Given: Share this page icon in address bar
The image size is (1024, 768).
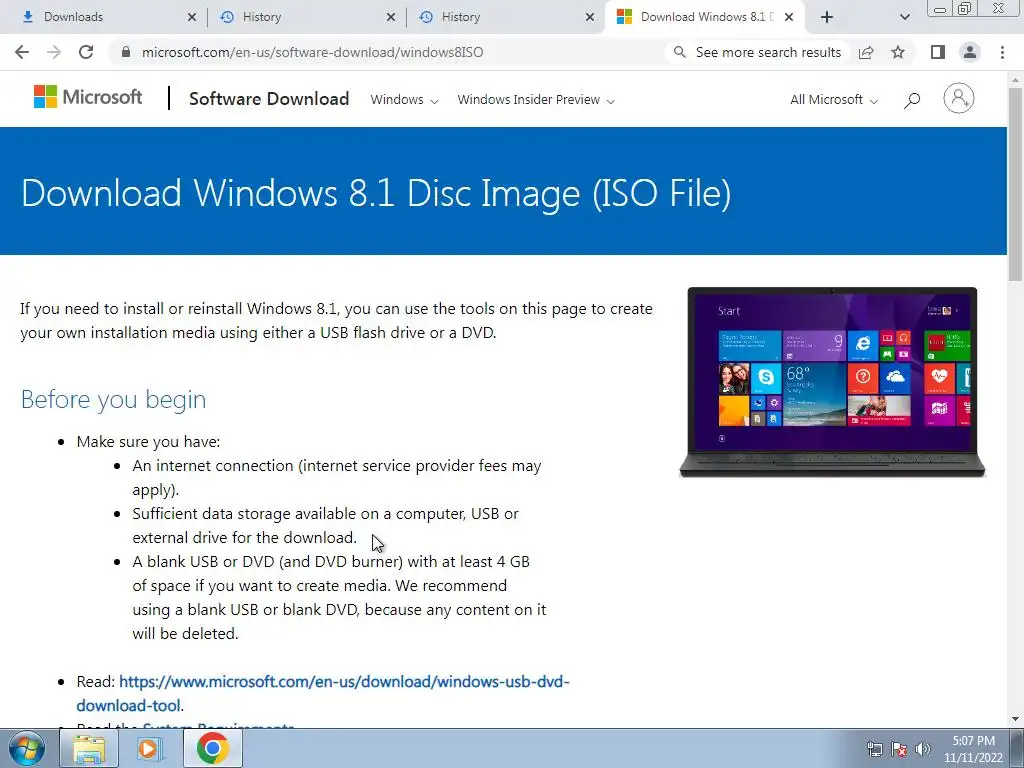Looking at the screenshot, I should 866,52.
